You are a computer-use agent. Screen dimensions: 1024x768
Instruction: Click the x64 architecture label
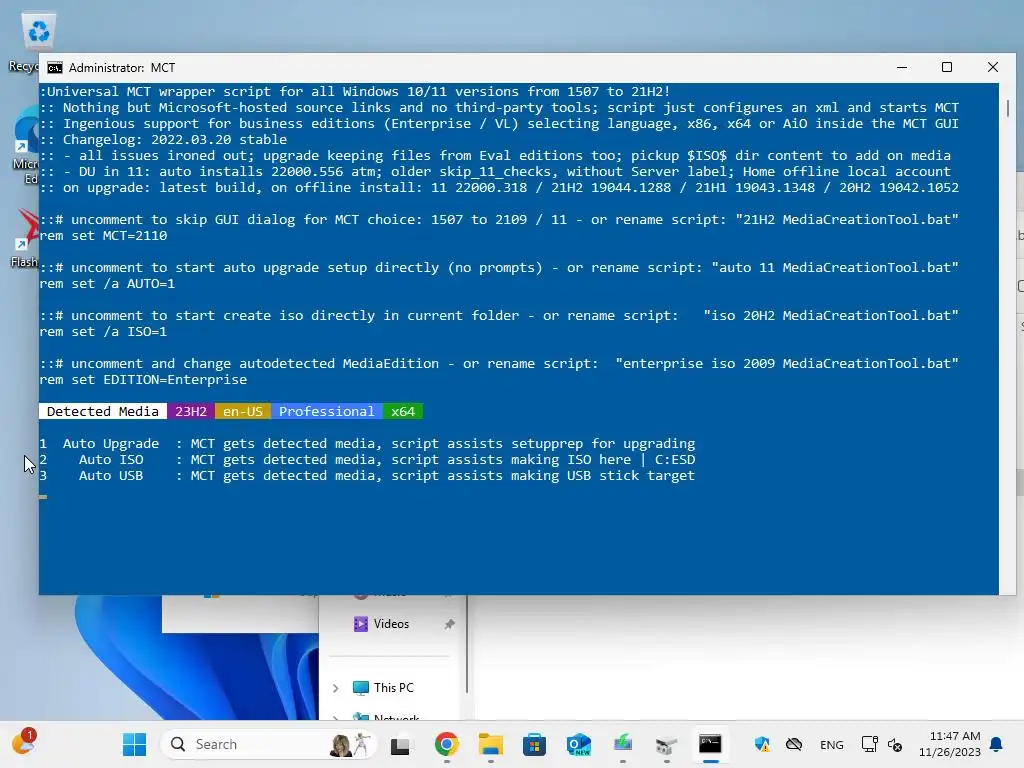[403, 411]
